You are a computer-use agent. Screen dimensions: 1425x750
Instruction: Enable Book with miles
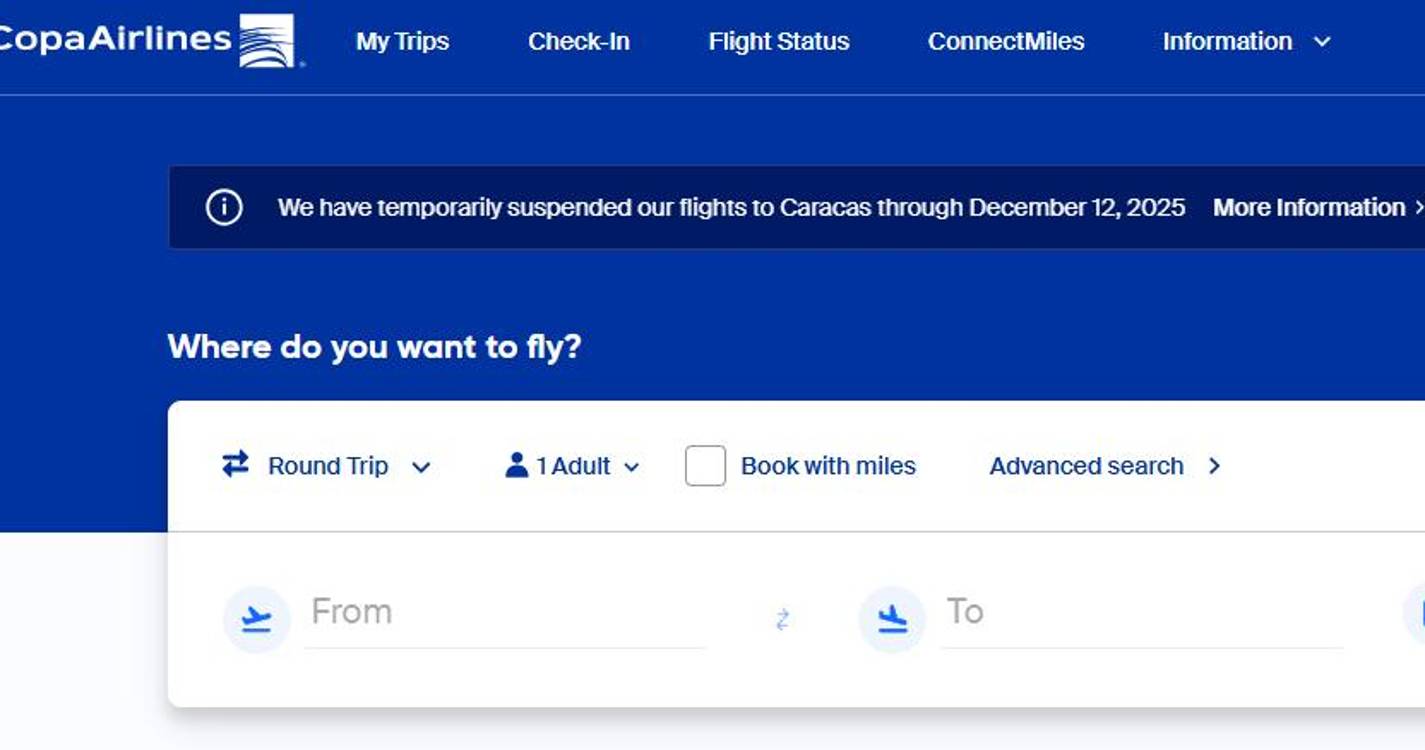(705, 465)
